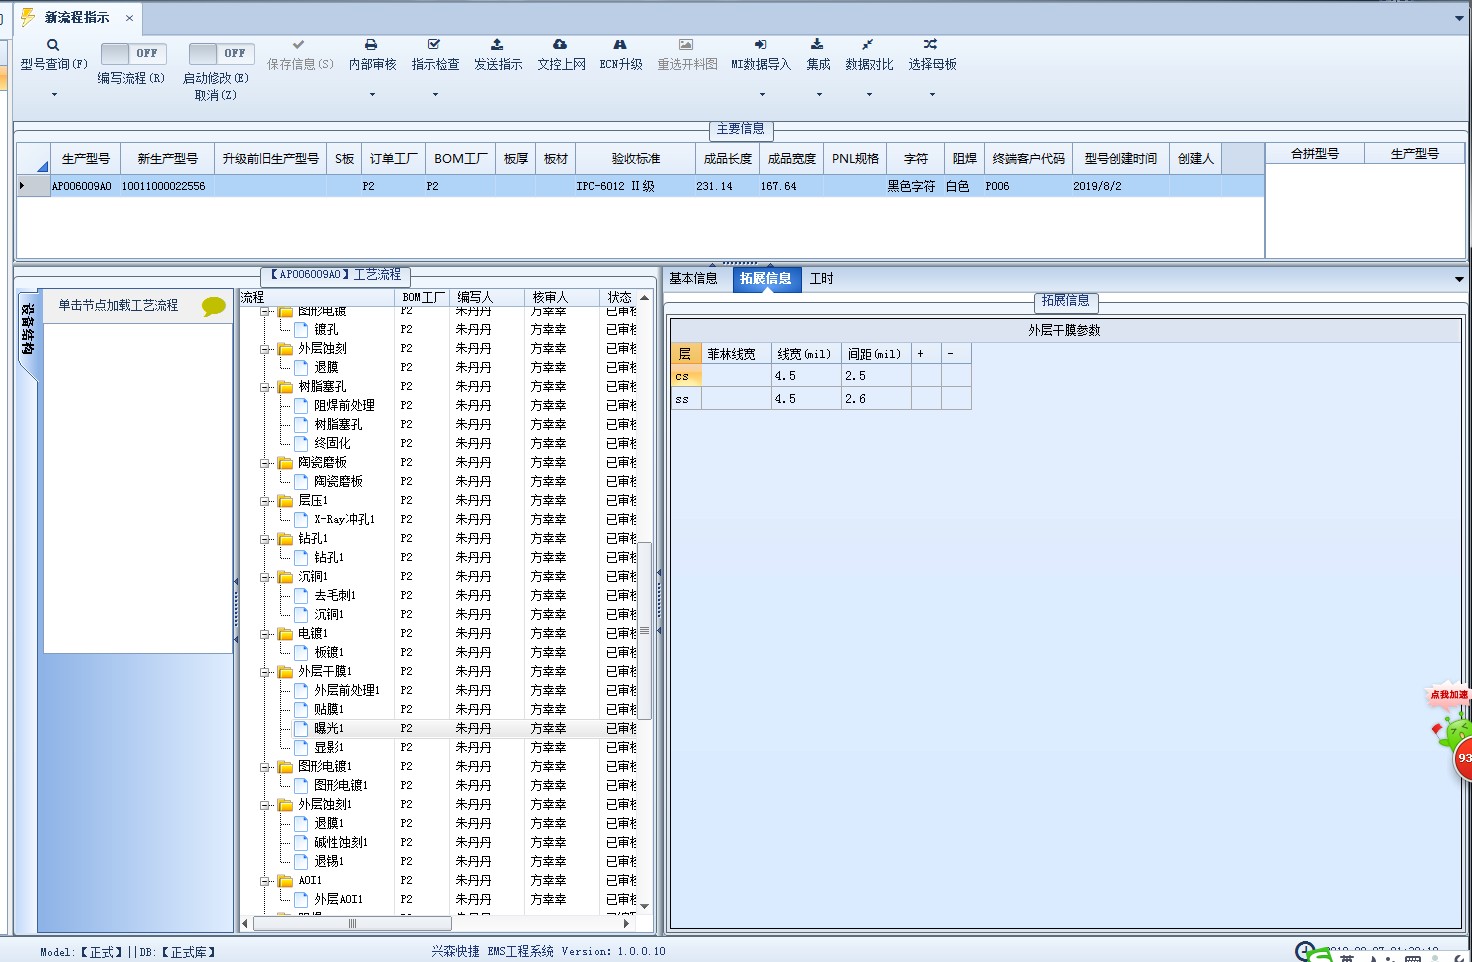Select the AP006009A0 row in main info grid
This screenshot has height=962, width=1472.
(640, 186)
